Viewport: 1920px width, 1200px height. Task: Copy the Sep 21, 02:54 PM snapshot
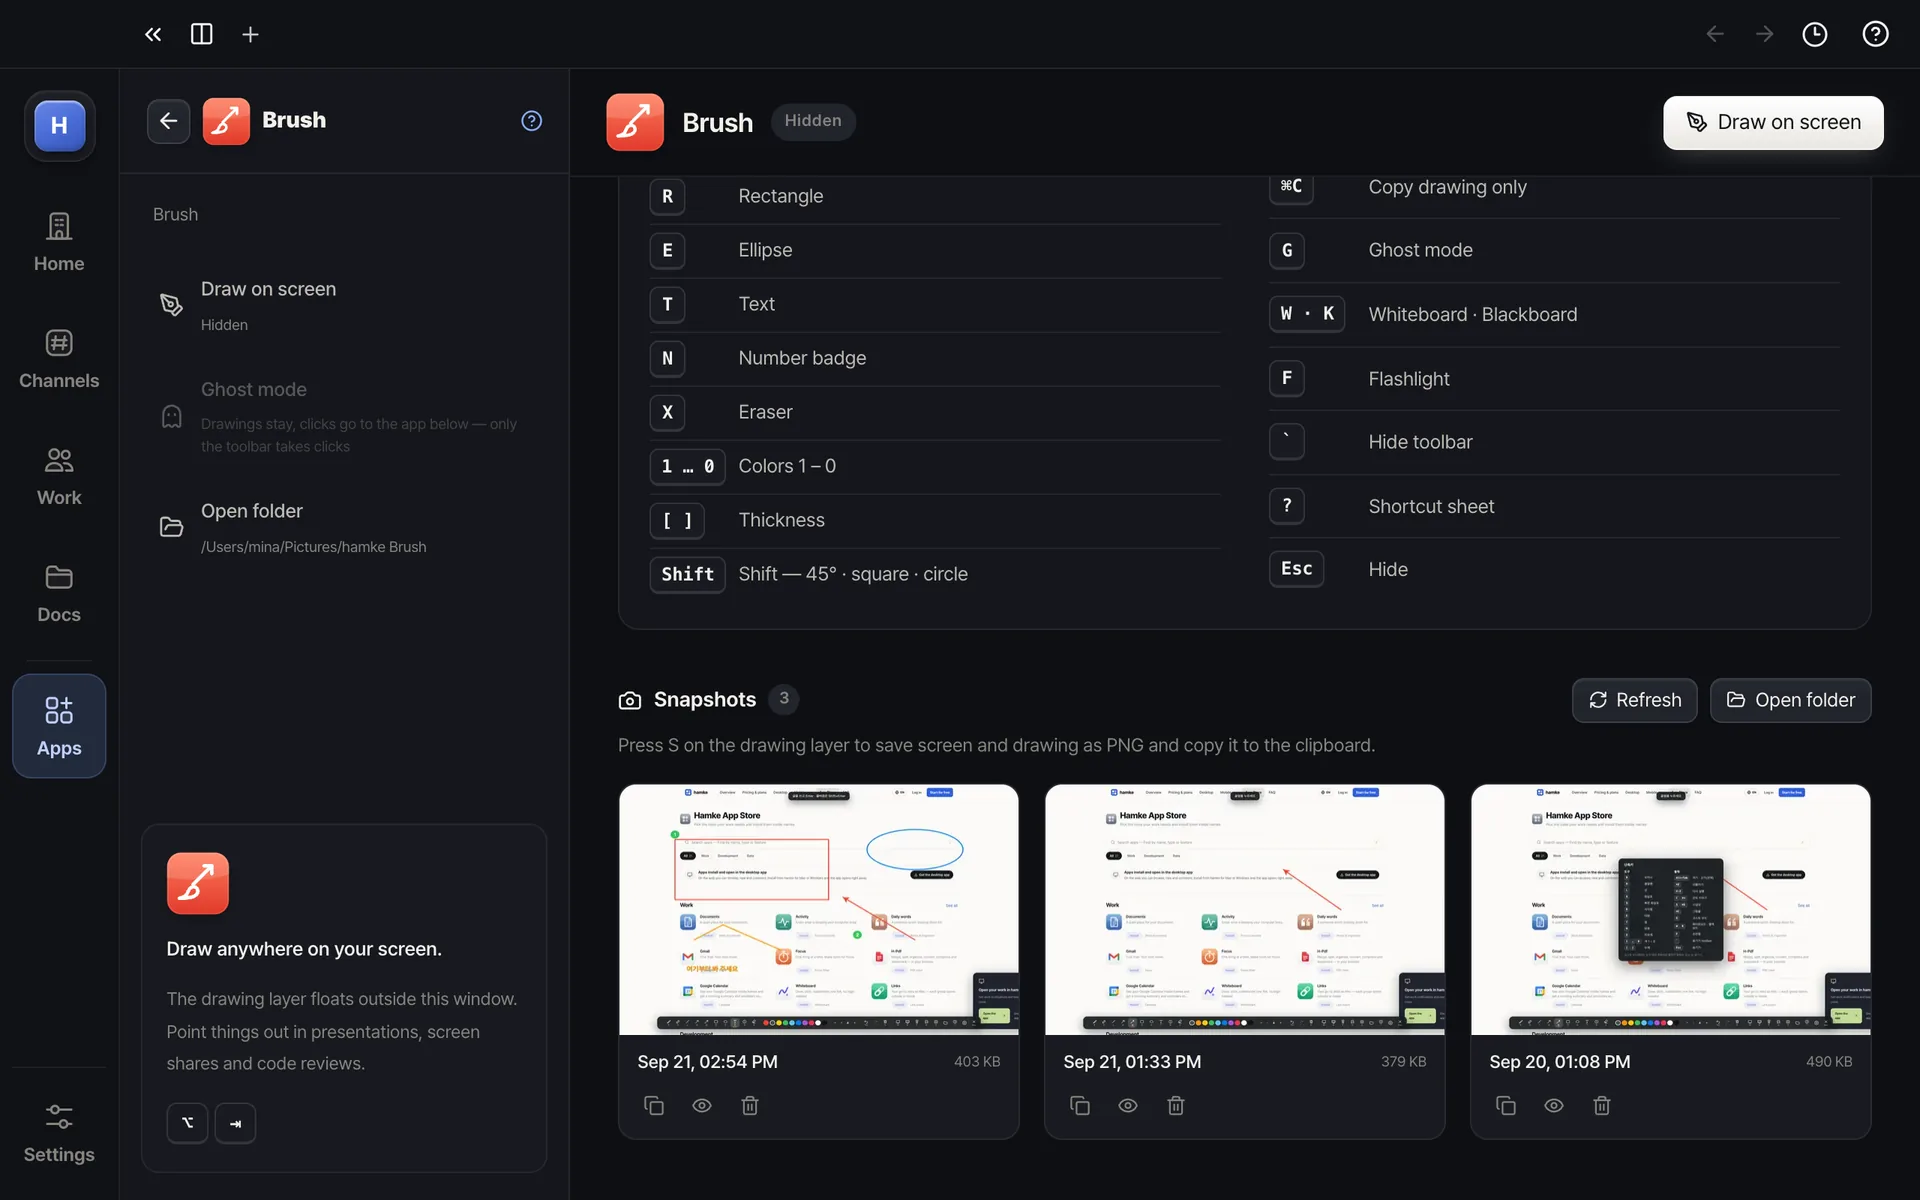point(654,1105)
